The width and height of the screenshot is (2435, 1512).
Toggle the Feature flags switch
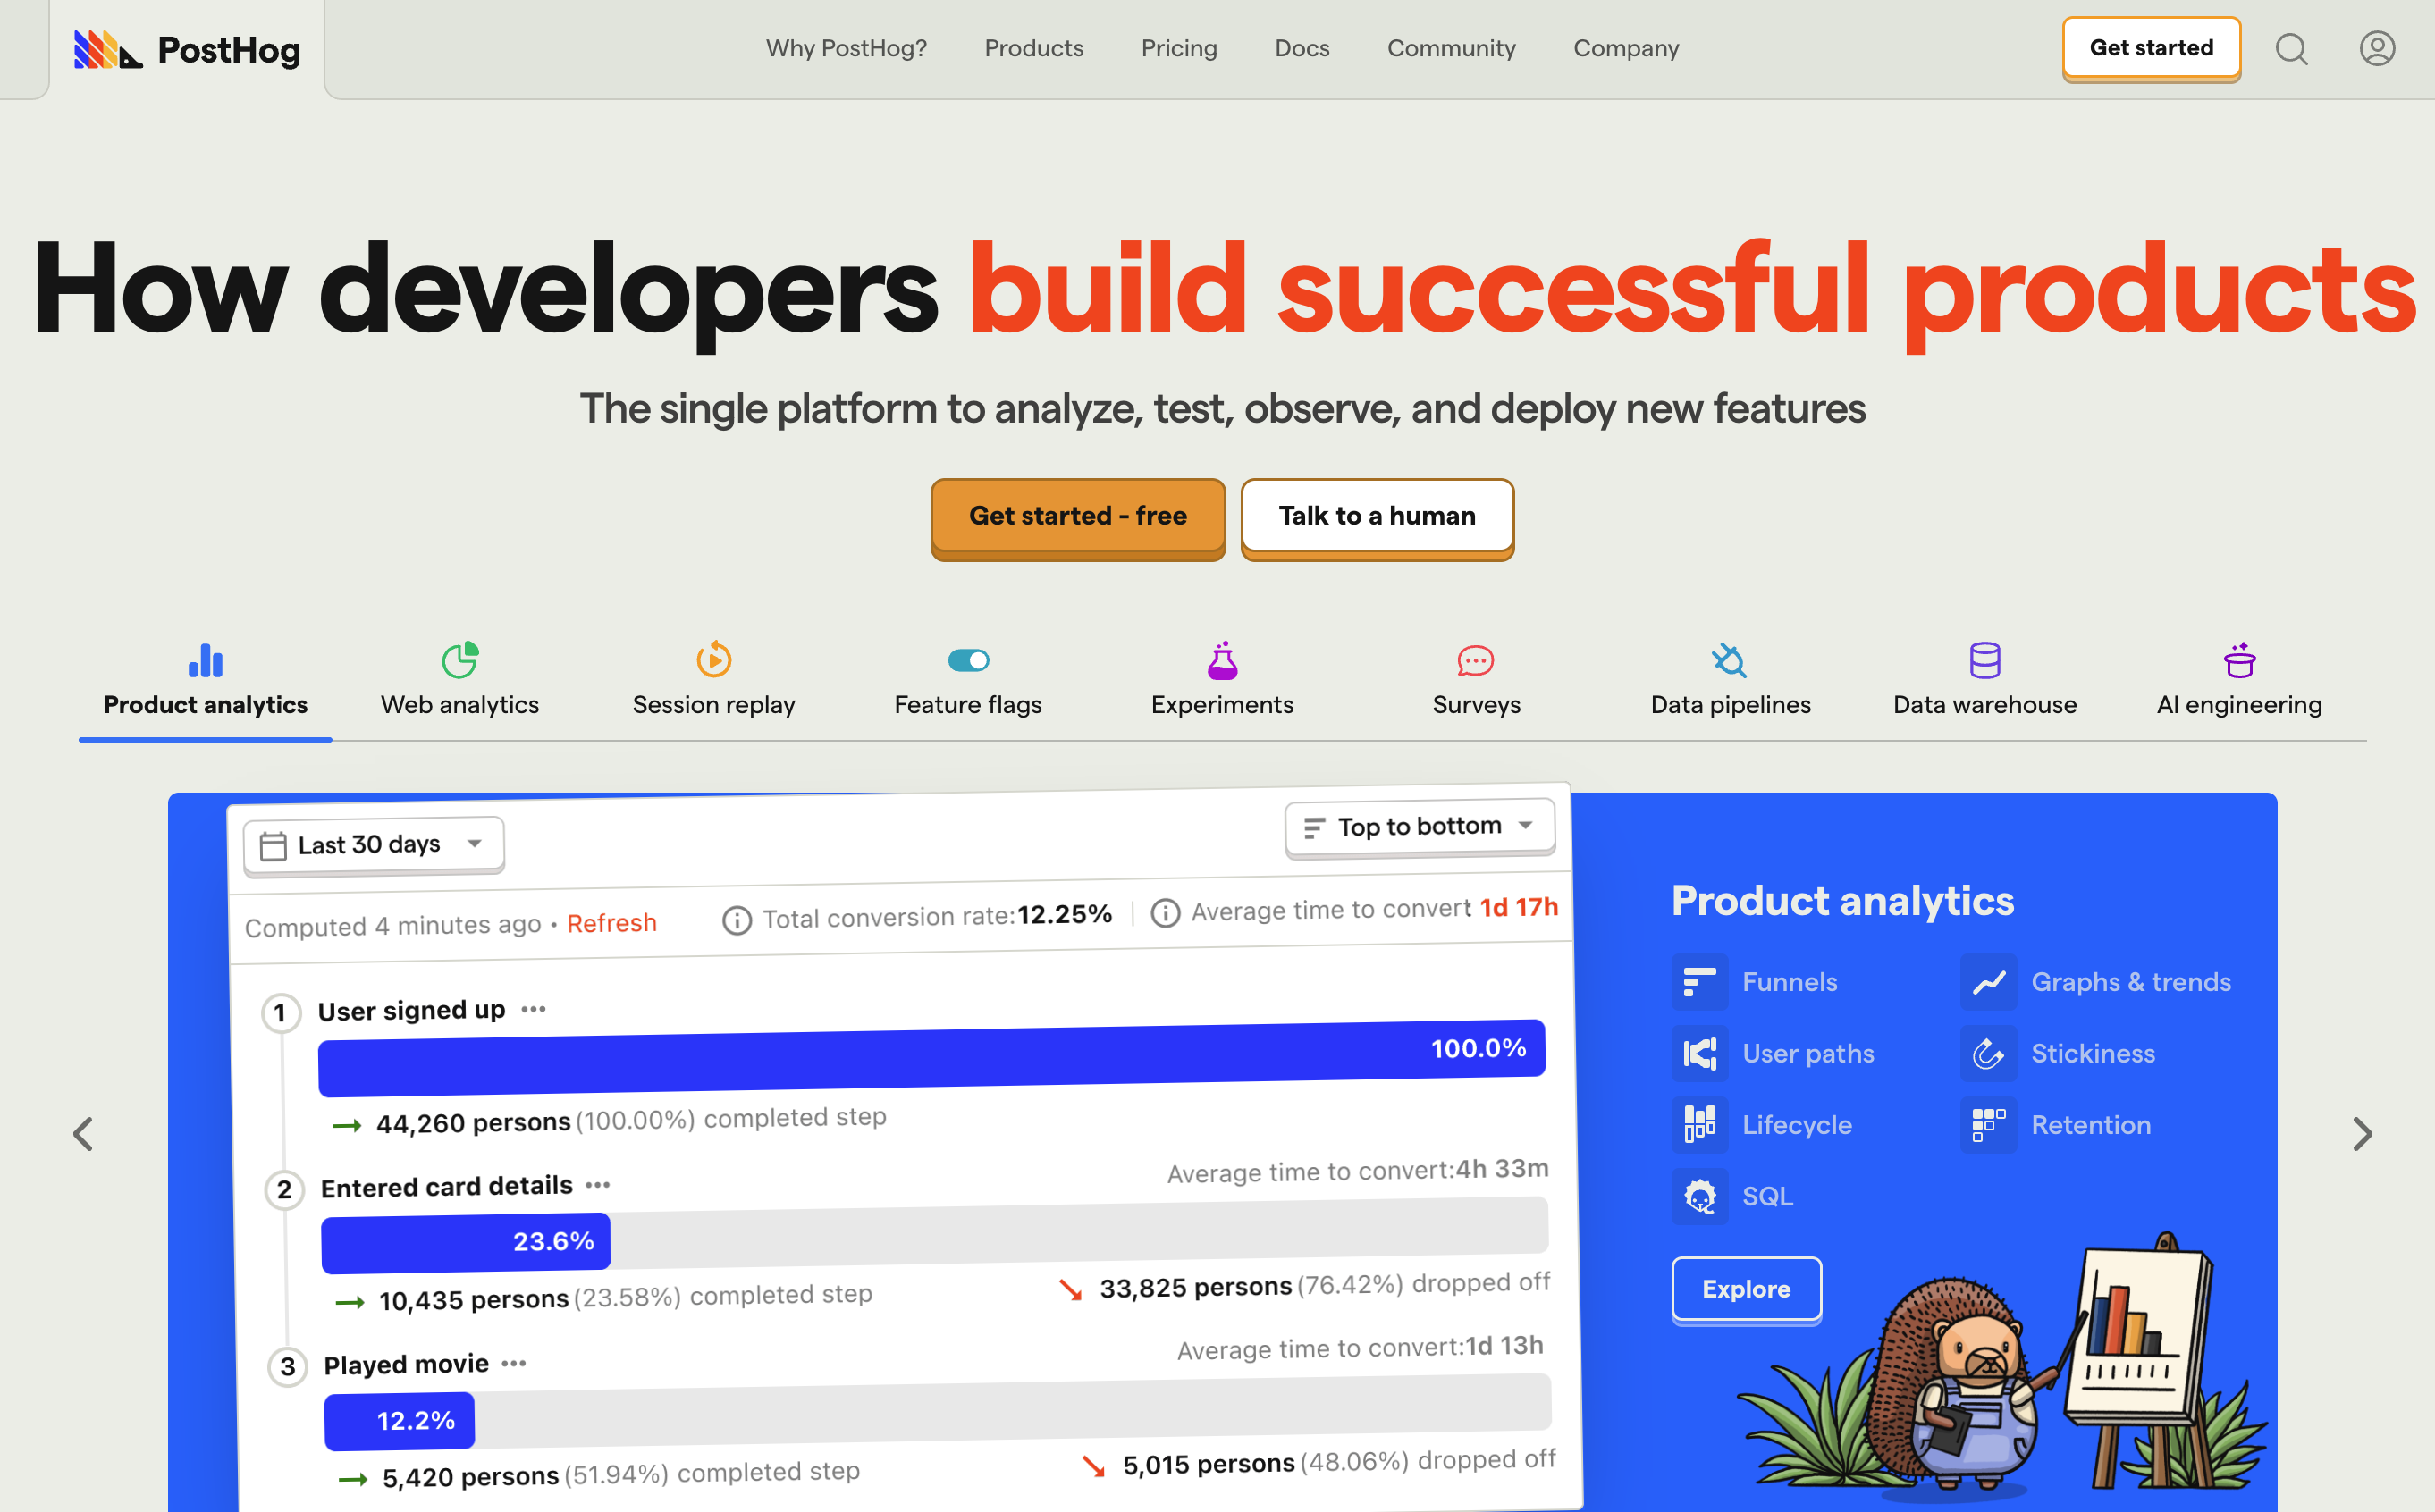968,660
